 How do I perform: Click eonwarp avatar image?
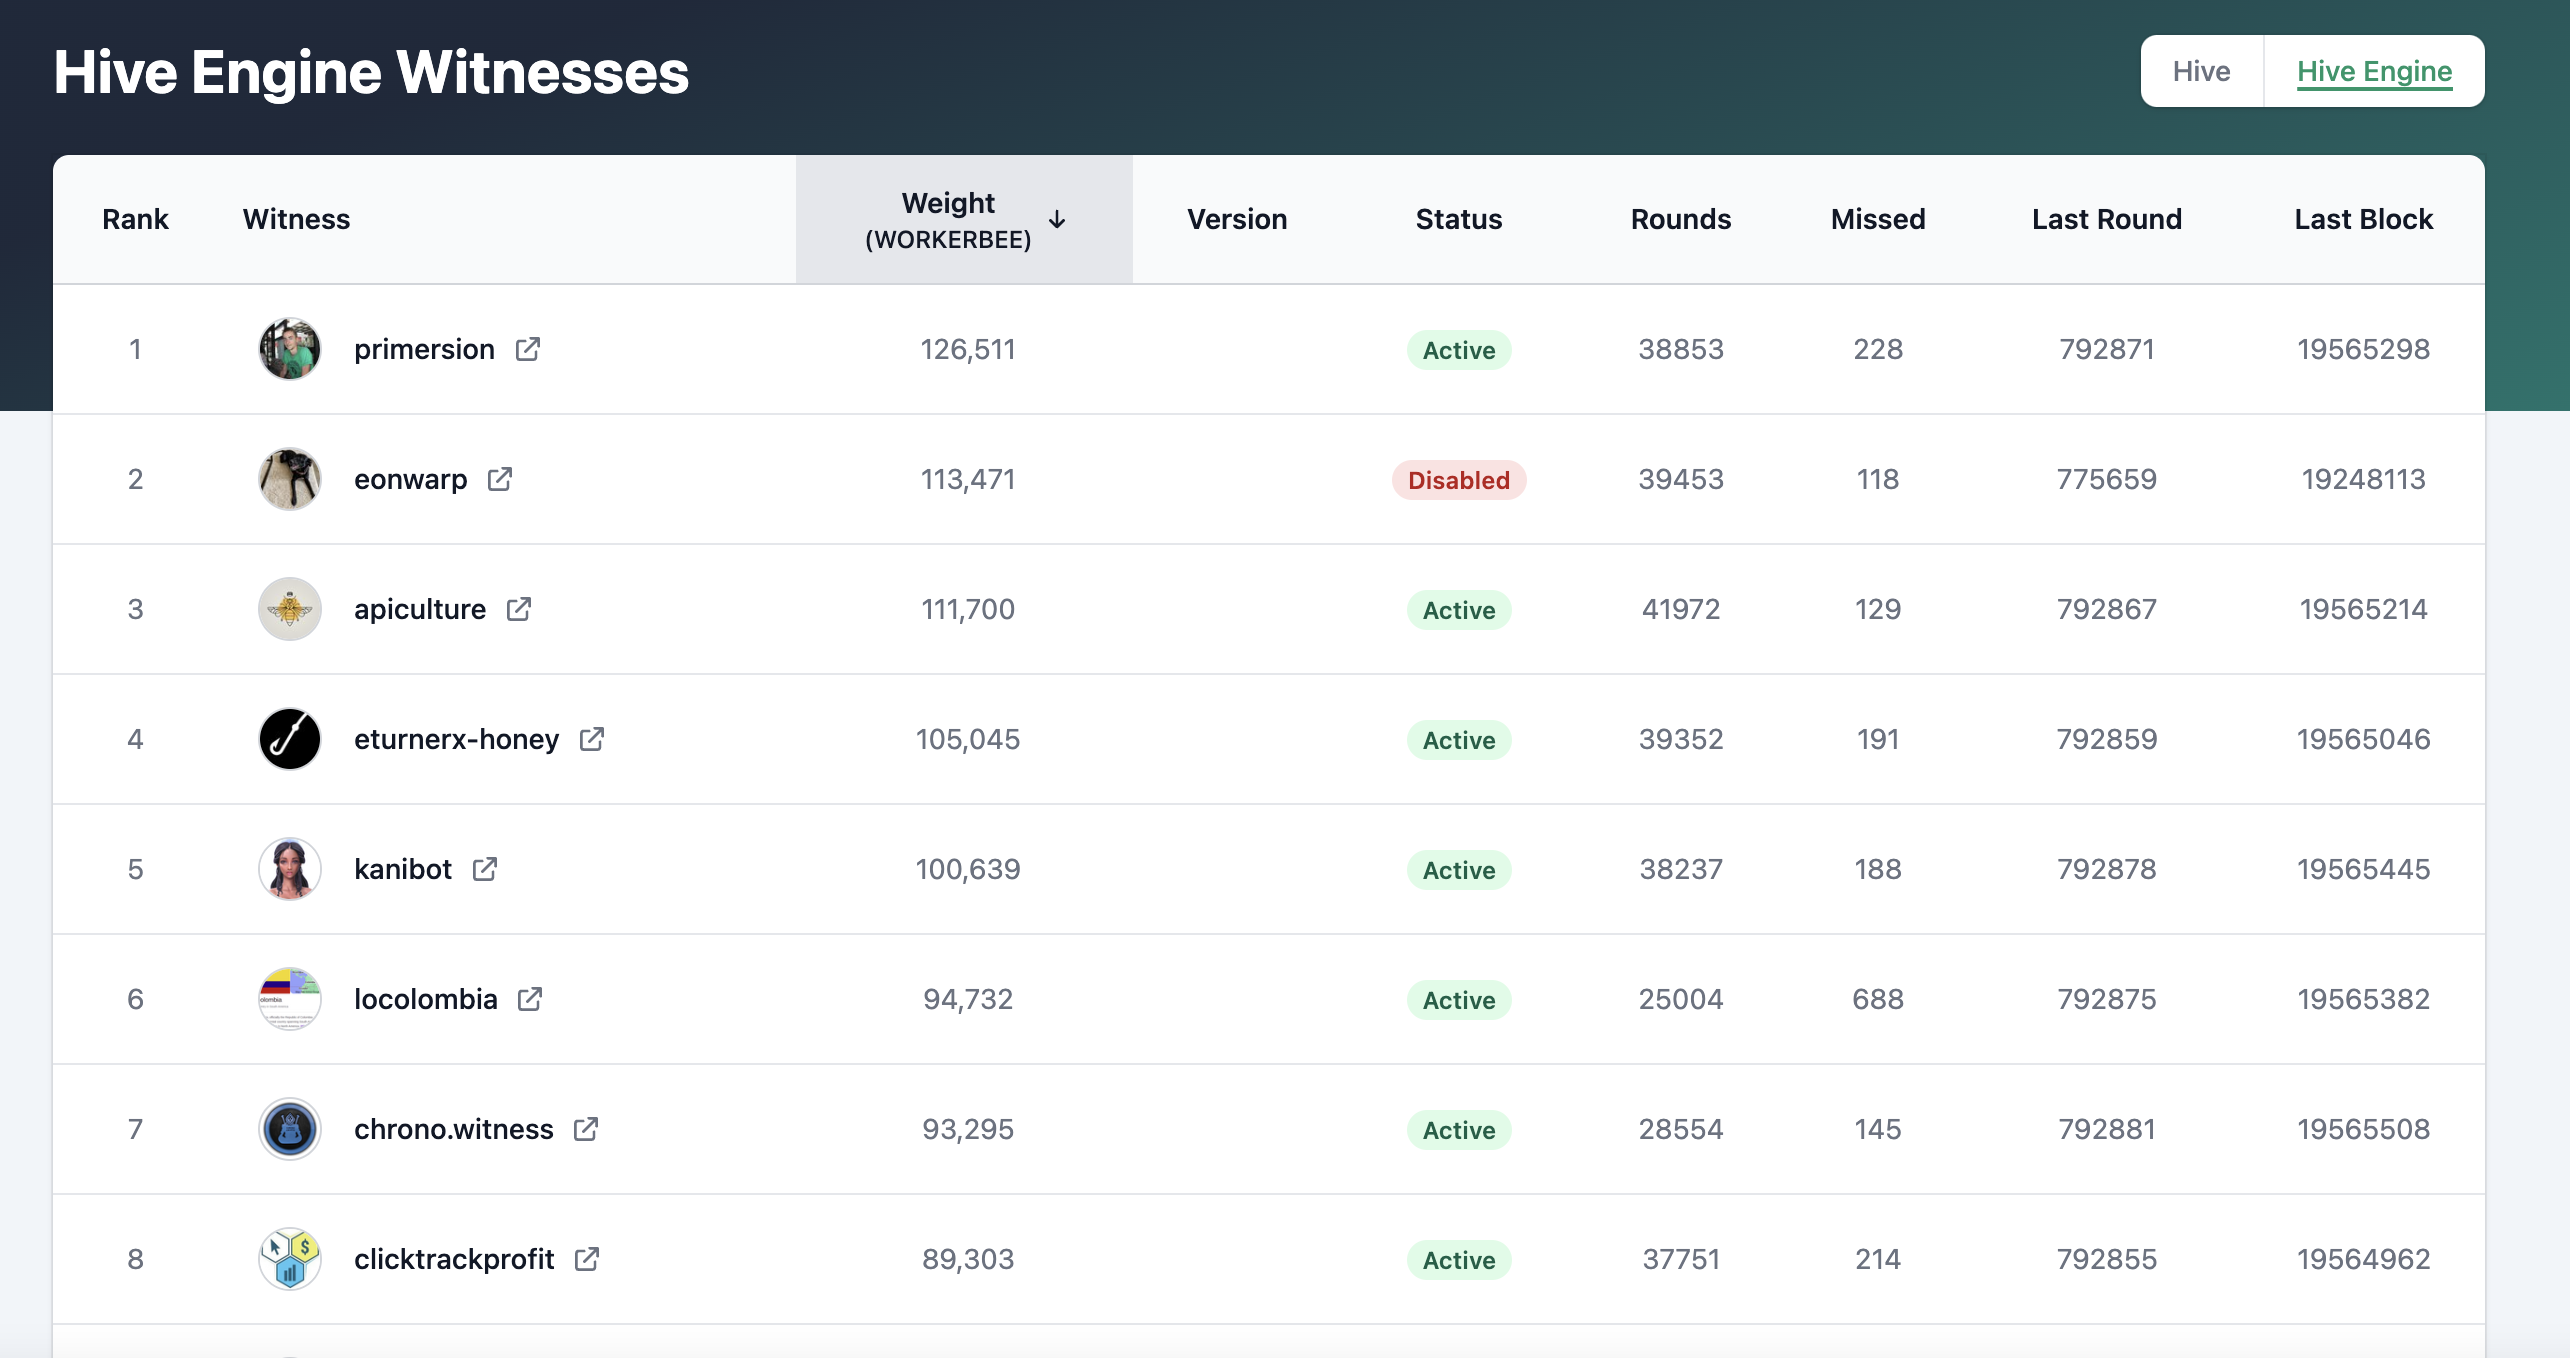[290, 479]
